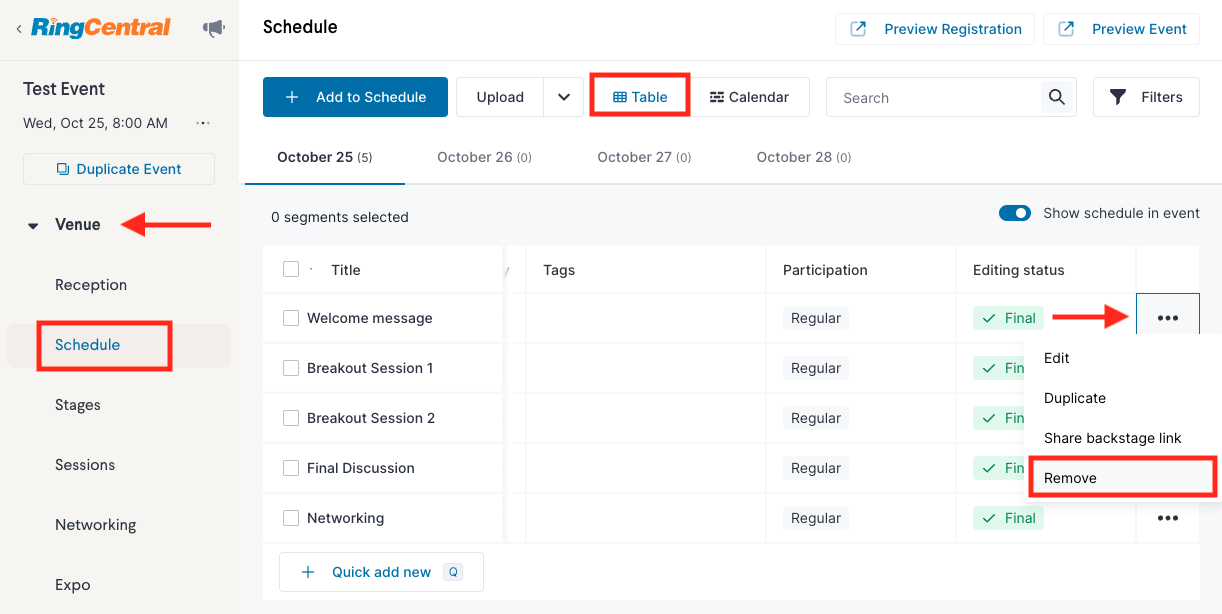Tick the select-all checkbox in the Title header
This screenshot has height=614, width=1222.
(x=291, y=269)
